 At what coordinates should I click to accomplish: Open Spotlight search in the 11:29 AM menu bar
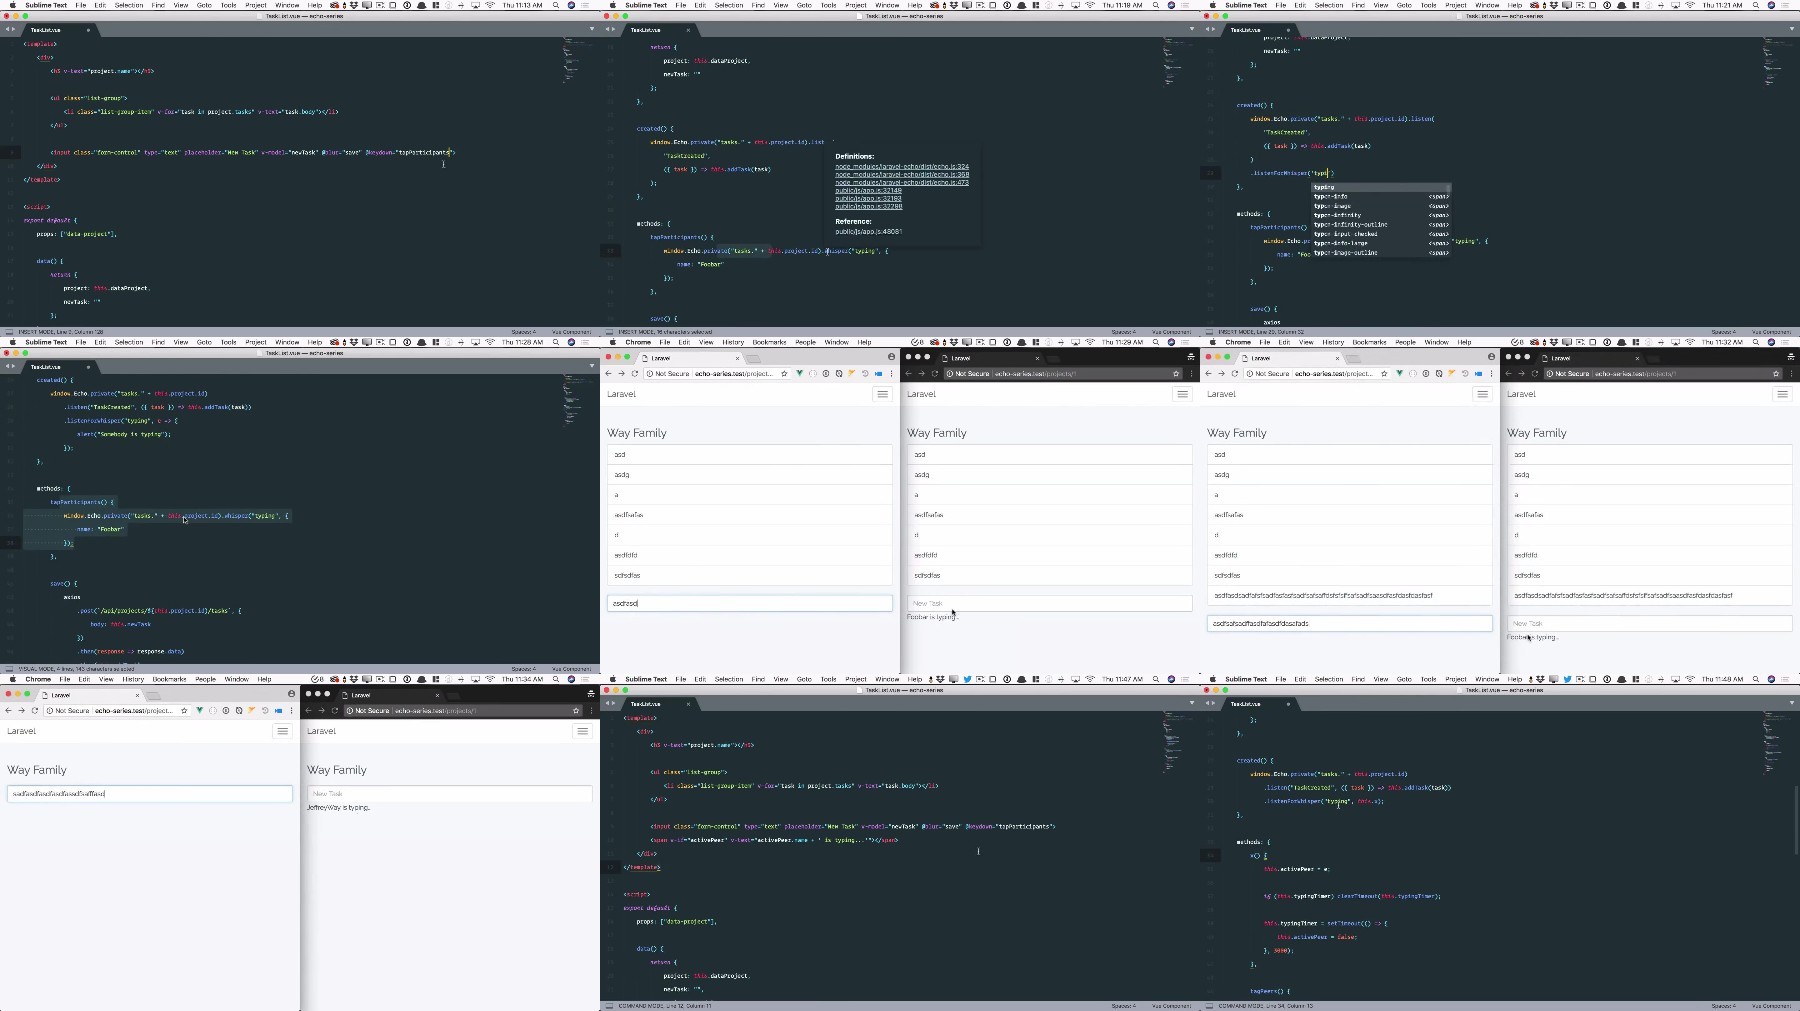tap(1156, 342)
